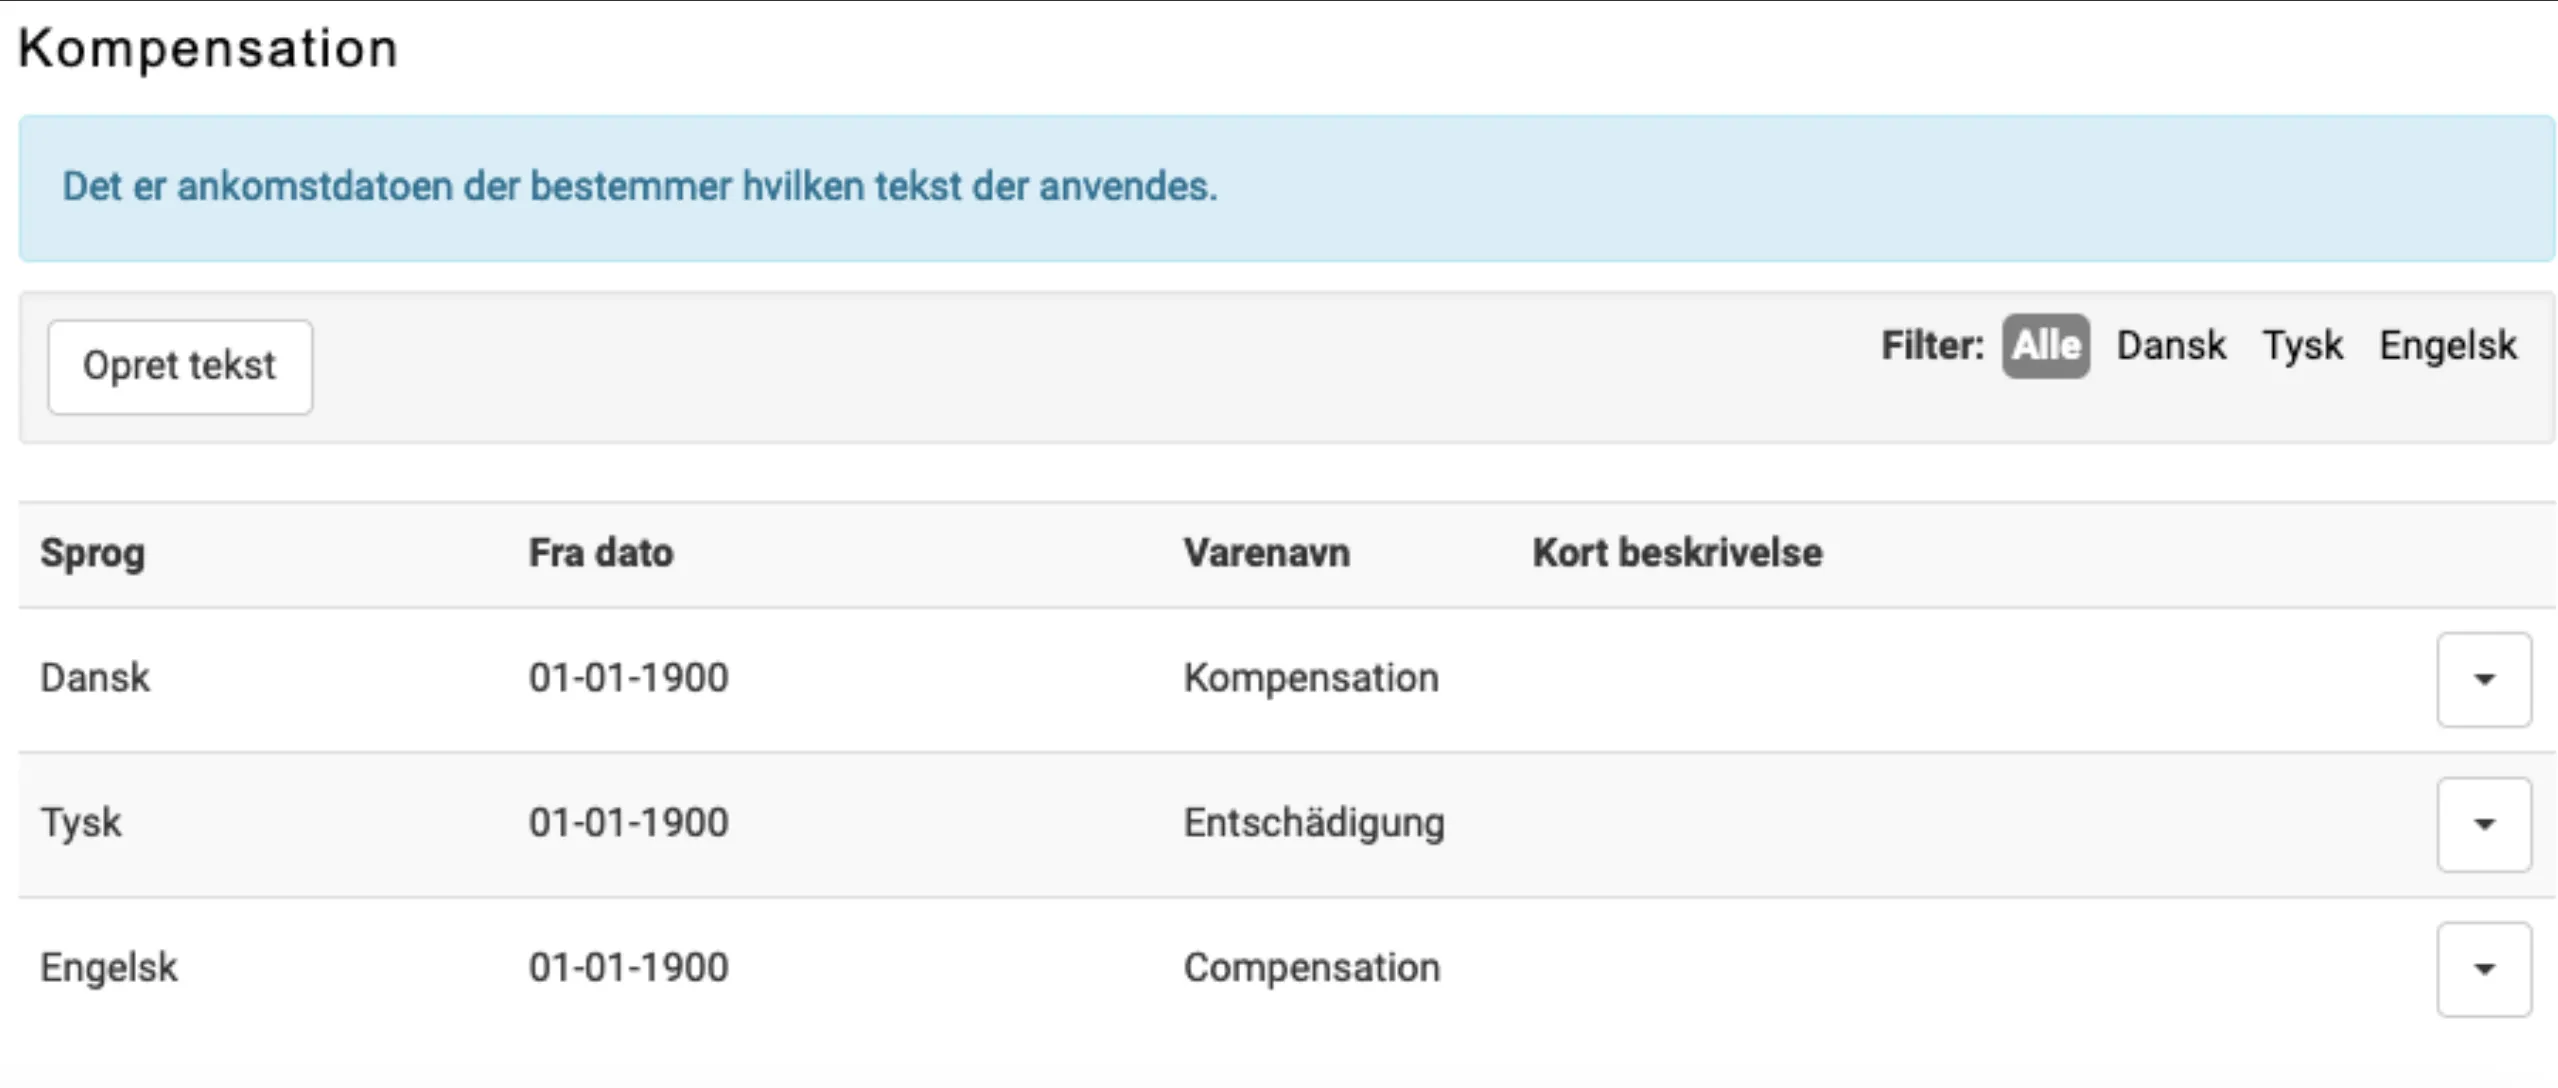Screen dimensions: 2558x1088
Task: Click the Varenavn column header
Action: pos(1266,553)
